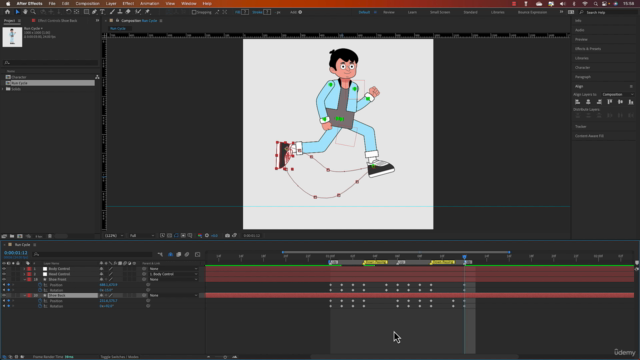Open the magnification ratio dropdown
The width and height of the screenshot is (640, 360).
[114, 236]
